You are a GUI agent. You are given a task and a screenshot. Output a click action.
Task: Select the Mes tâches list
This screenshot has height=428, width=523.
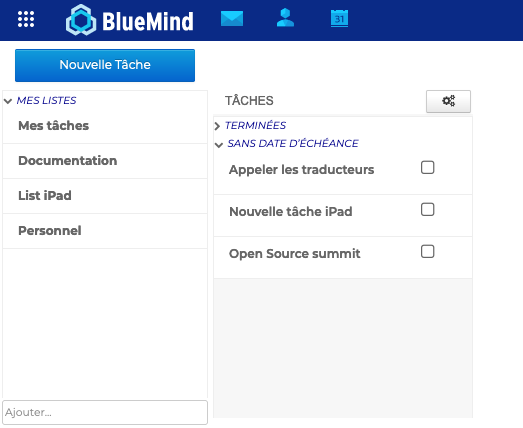tap(105, 126)
